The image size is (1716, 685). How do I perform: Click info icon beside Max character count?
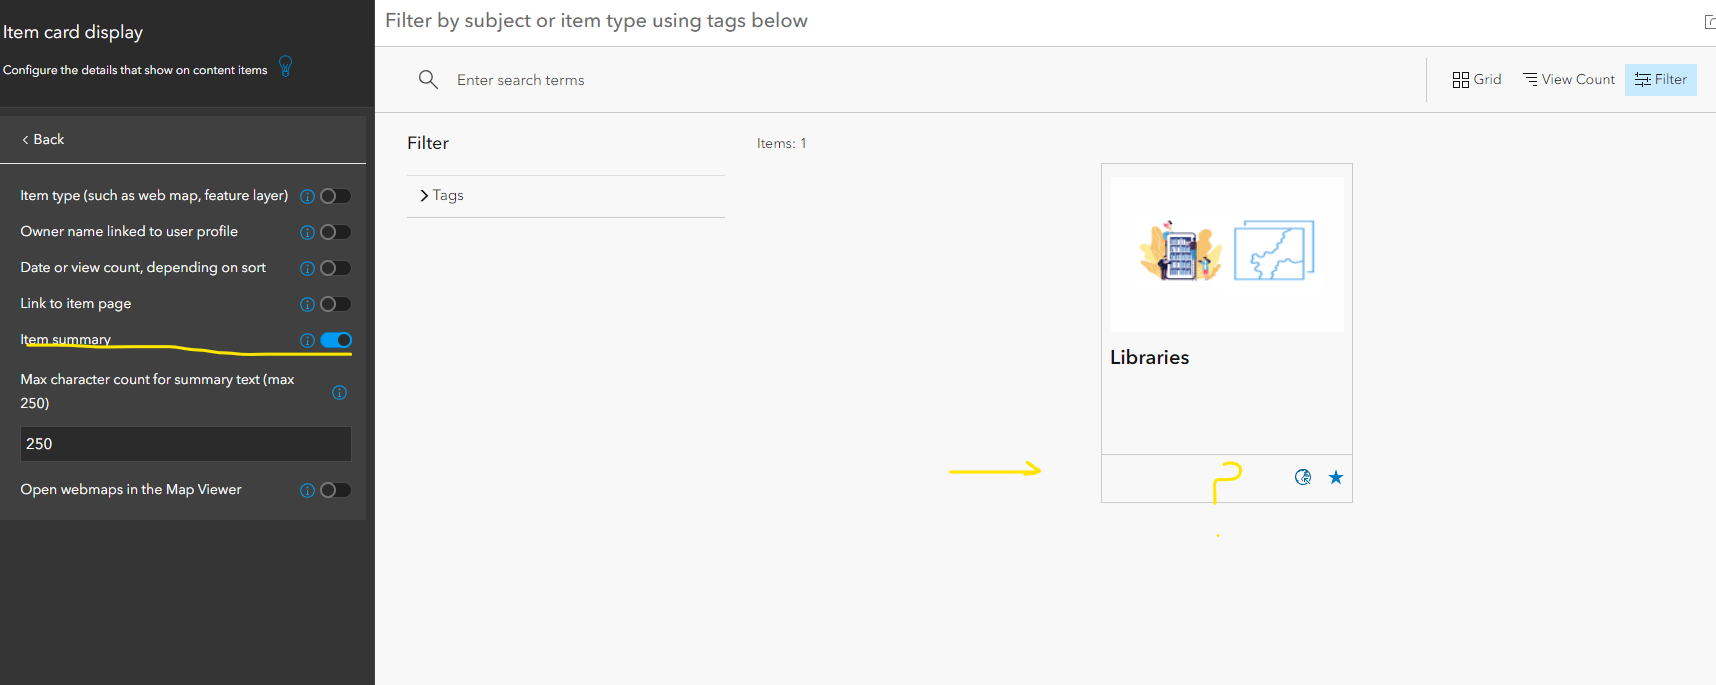(x=339, y=392)
